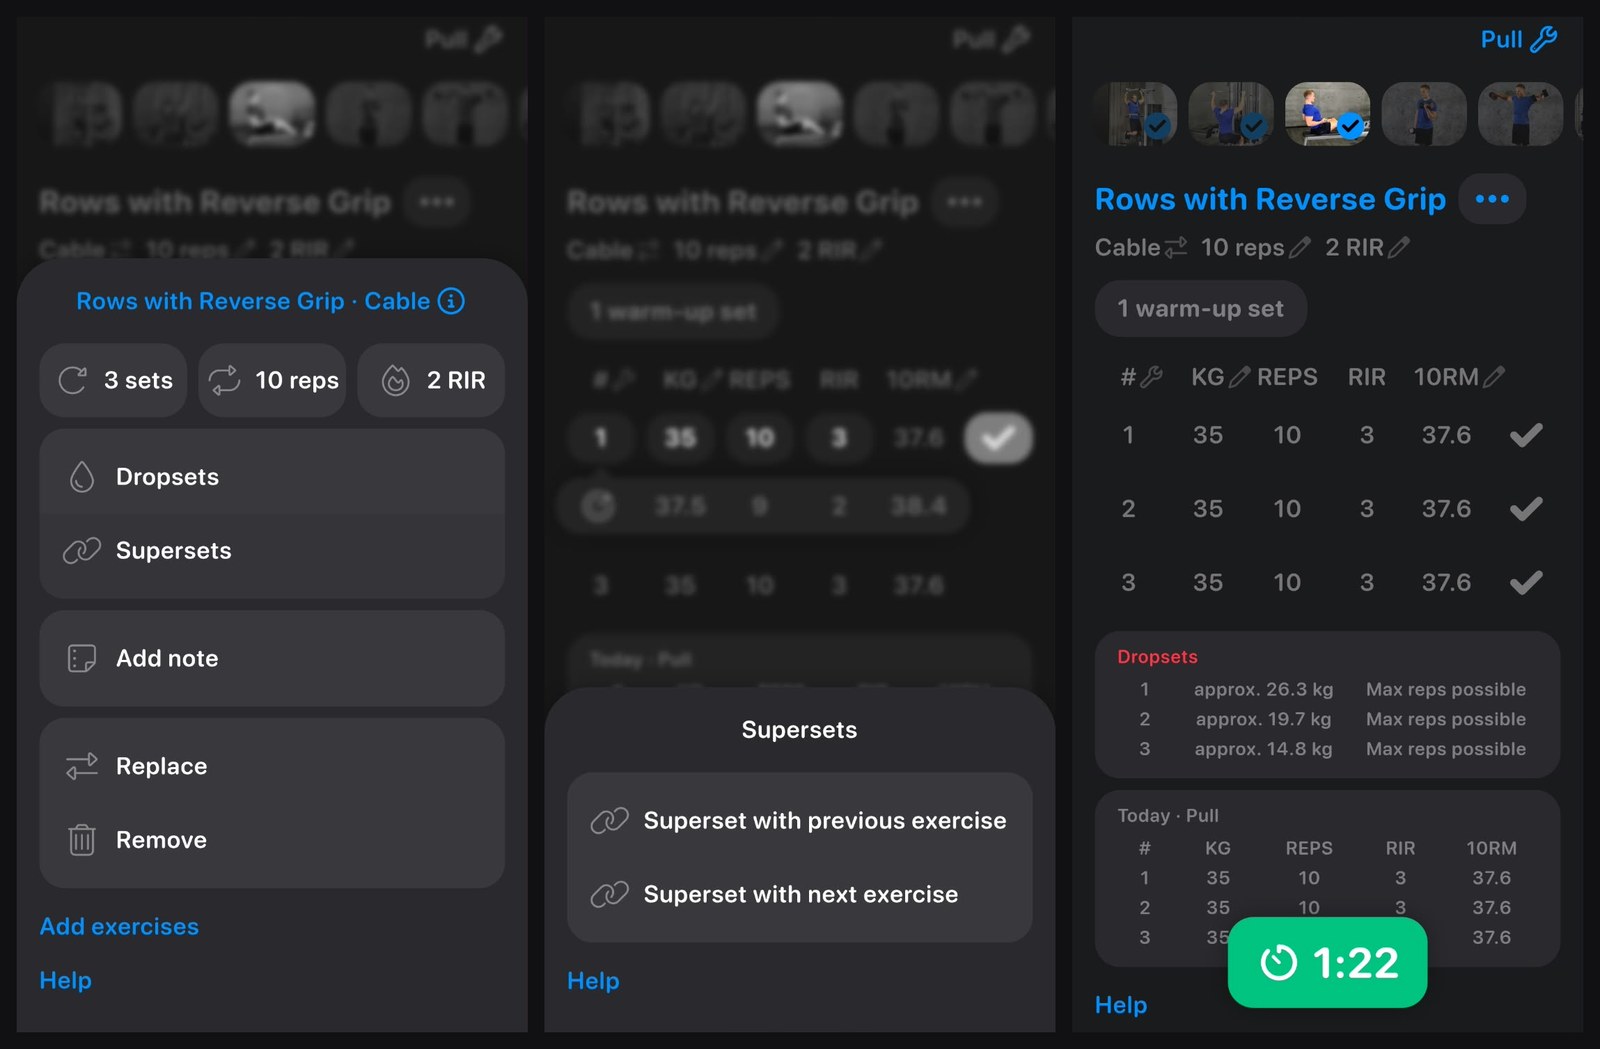Open the three-dot menu beside exercise title
1600x1049 pixels.
pyautogui.click(x=1492, y=199)
